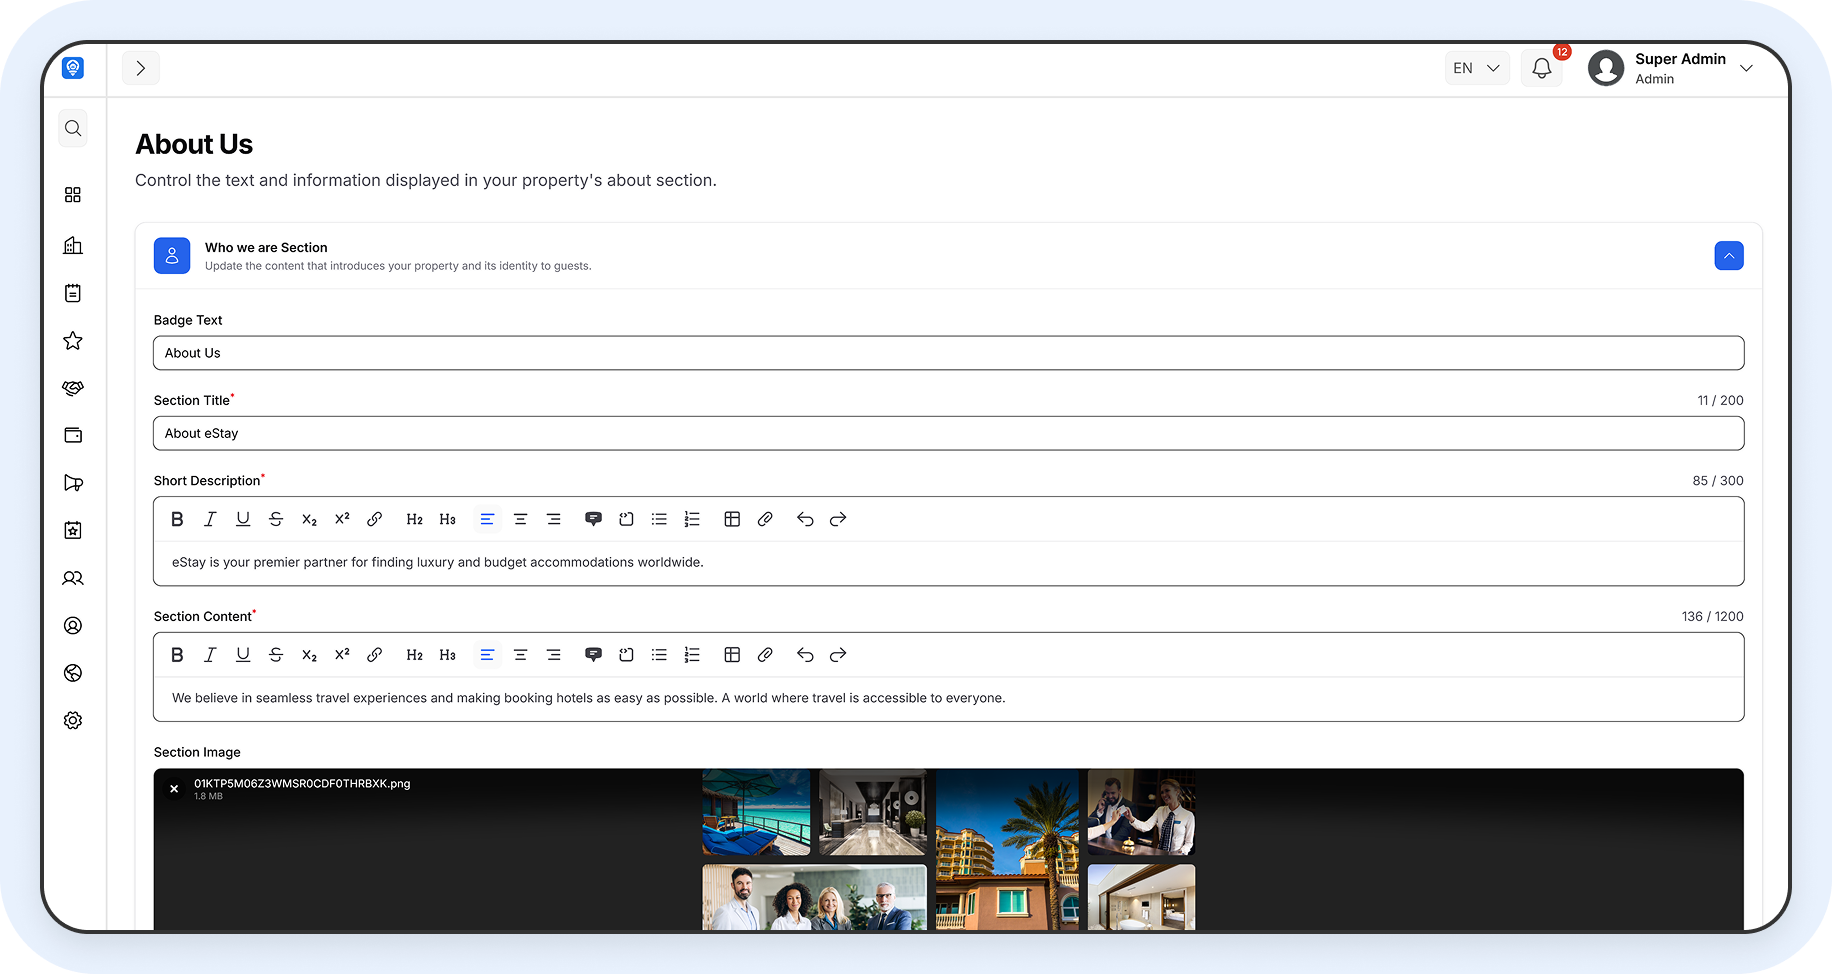Viewport: 1832px width, 978px height.
Task: Insert blockquote in Short Description editor
Action: pos(593,519)
